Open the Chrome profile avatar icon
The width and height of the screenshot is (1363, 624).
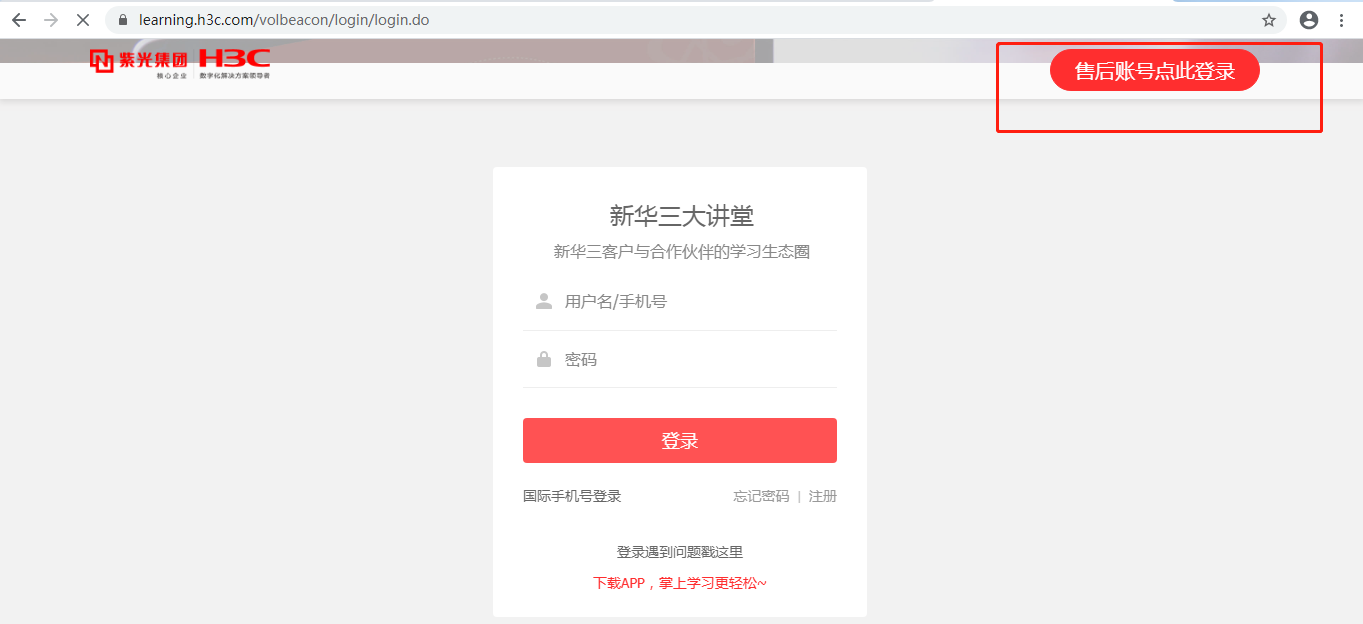tap(1309, 20)
